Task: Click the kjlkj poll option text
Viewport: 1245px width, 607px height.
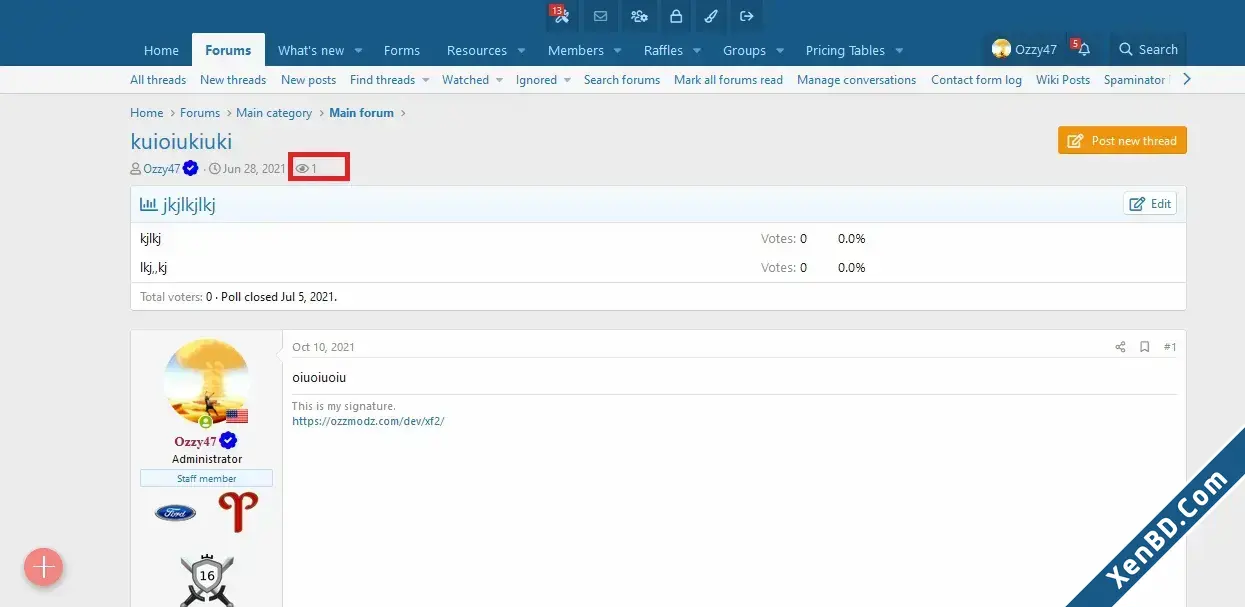Action: click(x=151, y=239)
